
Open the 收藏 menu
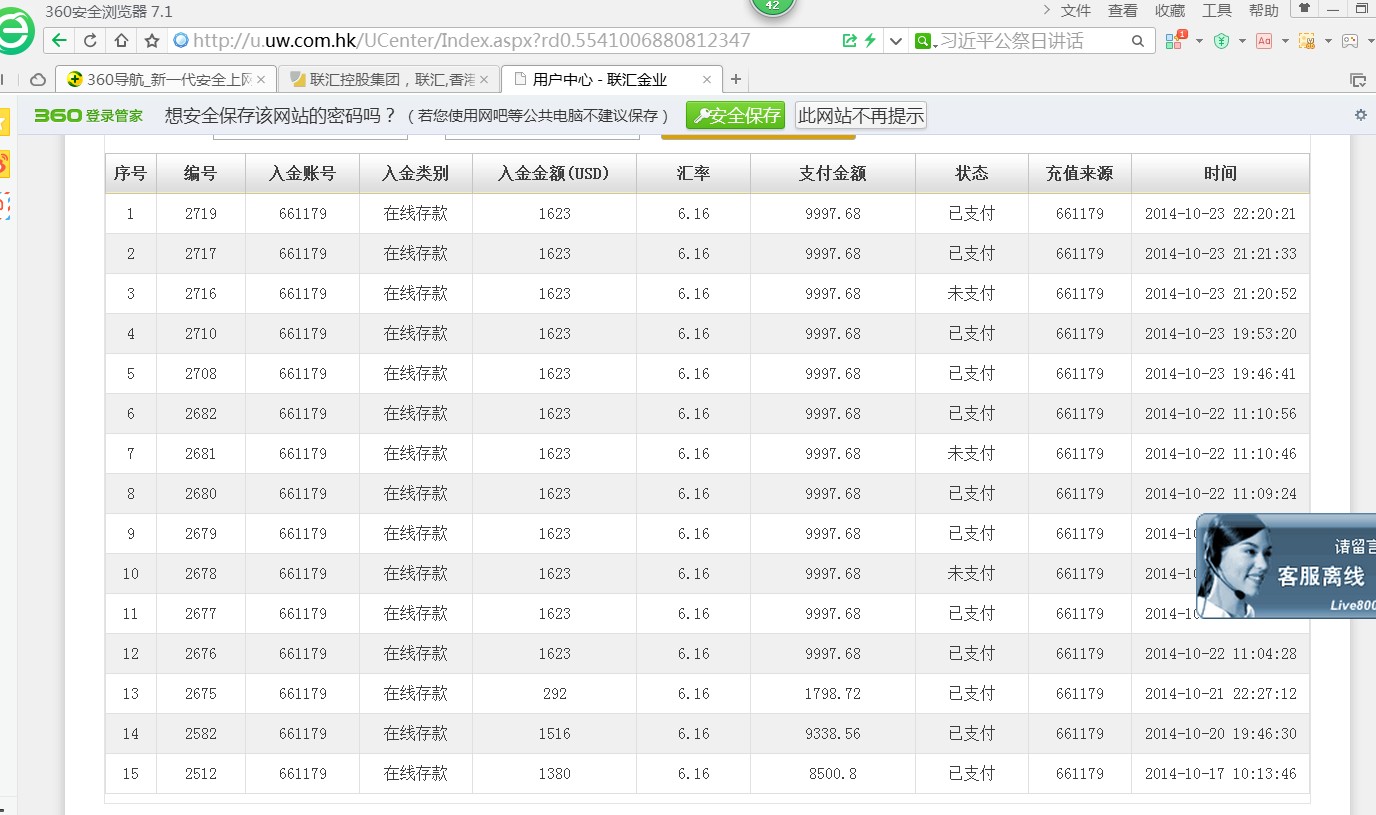[x=1170, y=10]
